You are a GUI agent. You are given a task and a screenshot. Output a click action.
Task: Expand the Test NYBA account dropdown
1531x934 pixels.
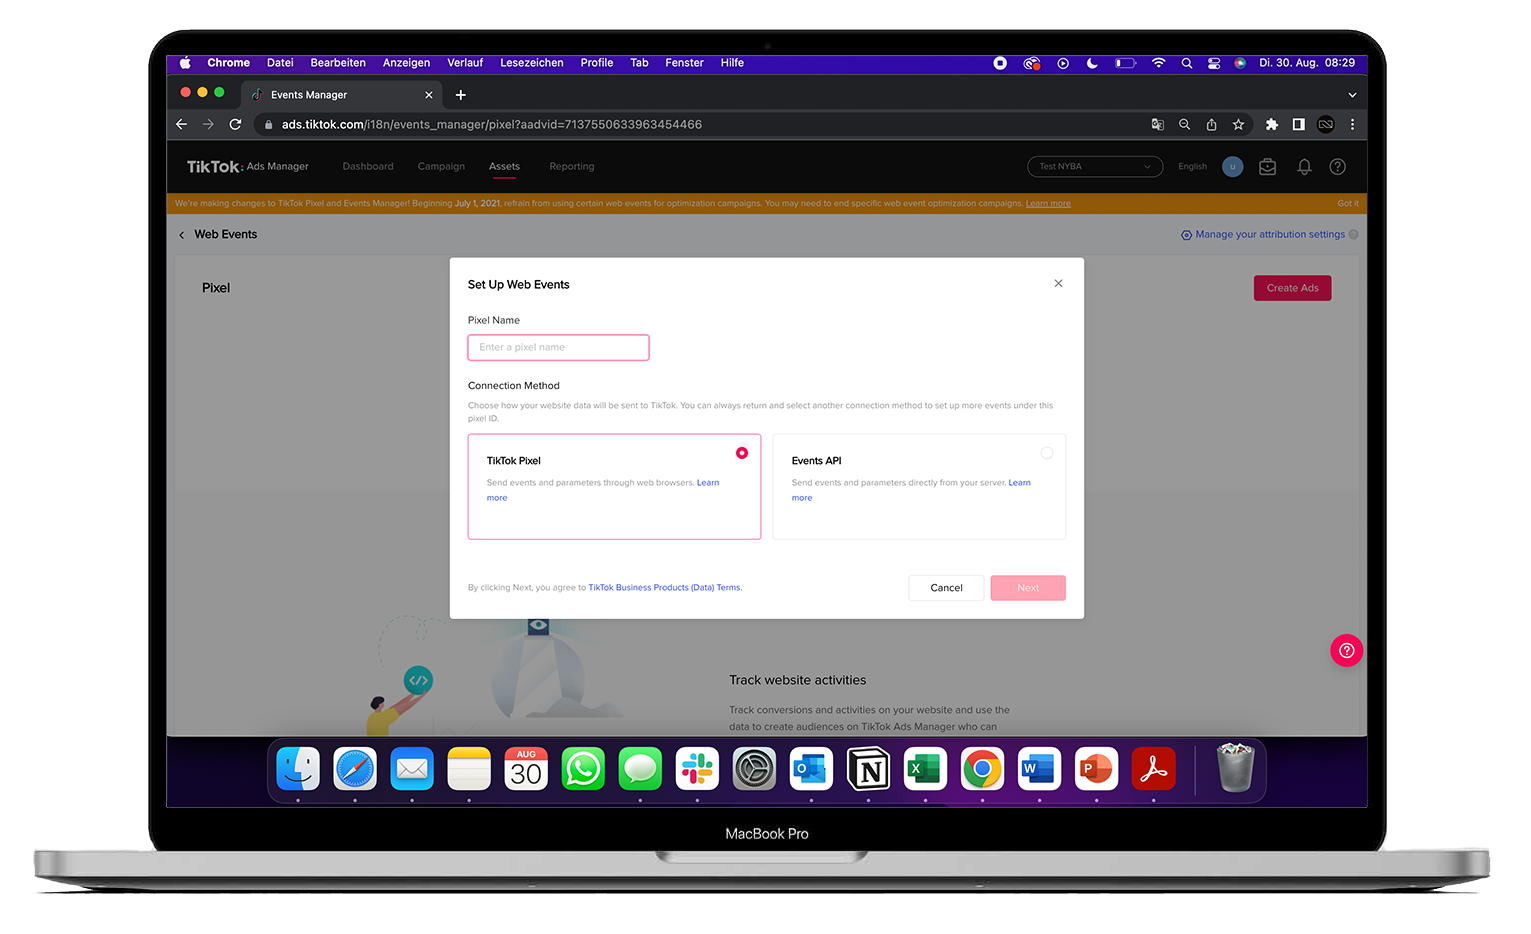pyautogui.click(x=1095, y=167)
